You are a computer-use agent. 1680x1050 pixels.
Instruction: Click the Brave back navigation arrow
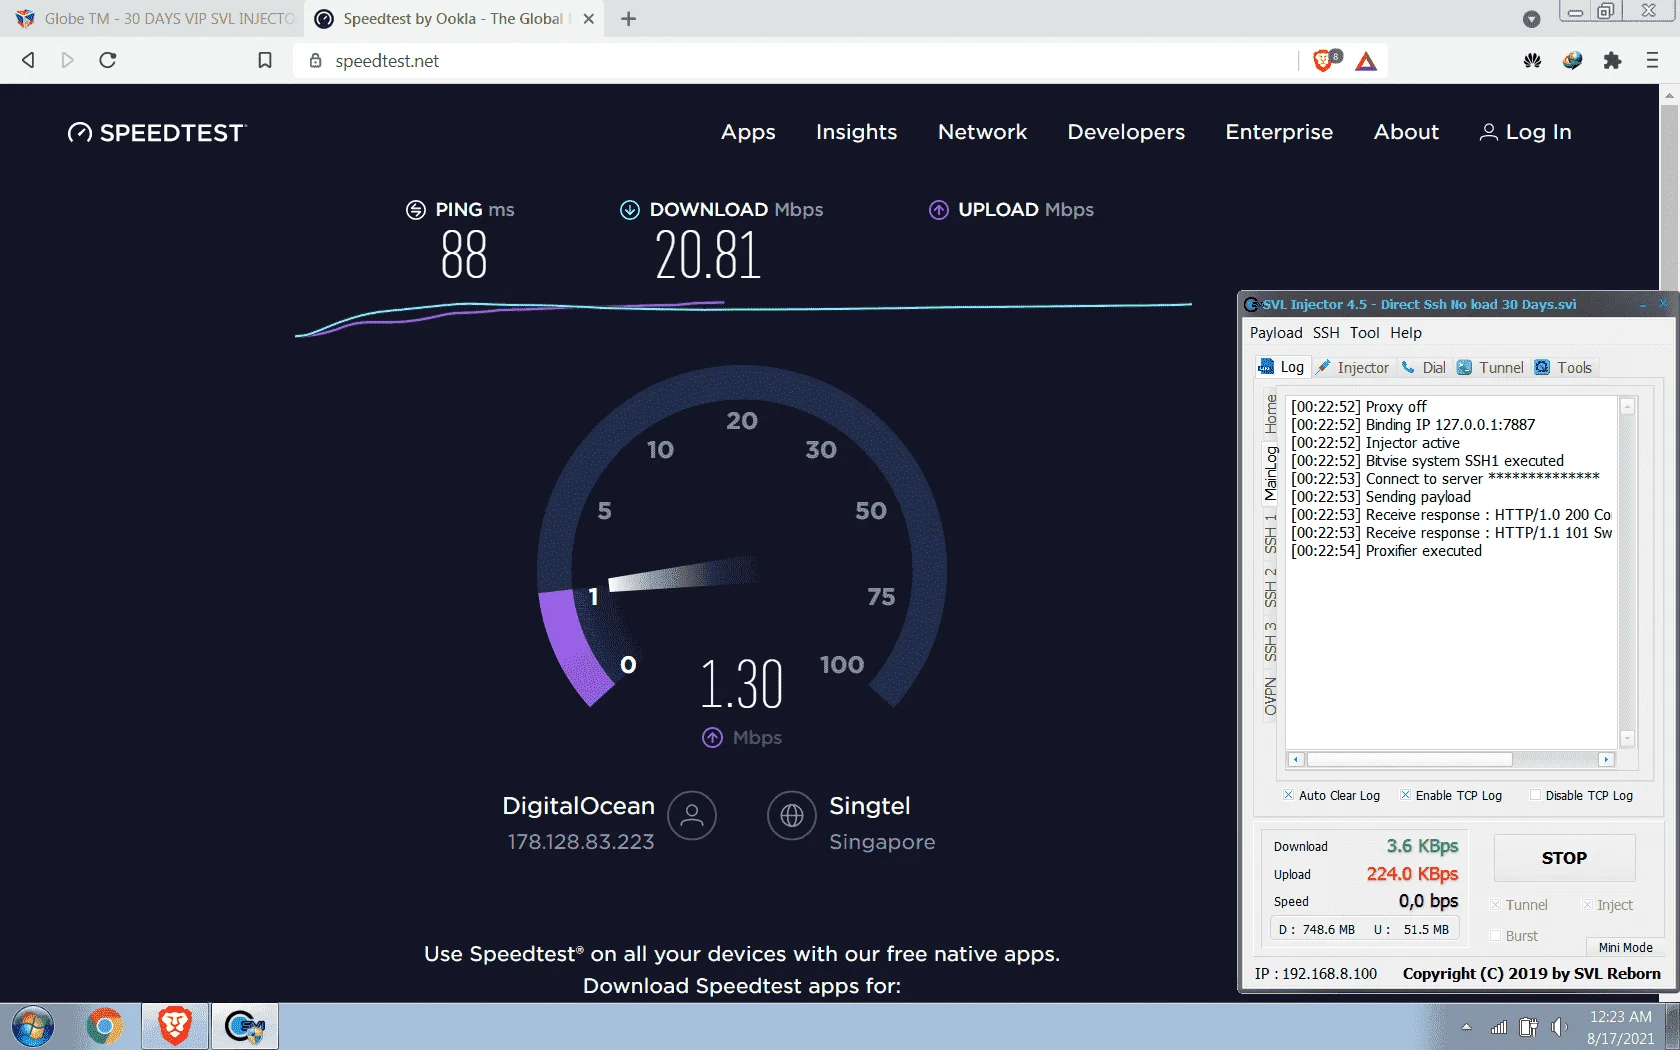coord(28,60)
